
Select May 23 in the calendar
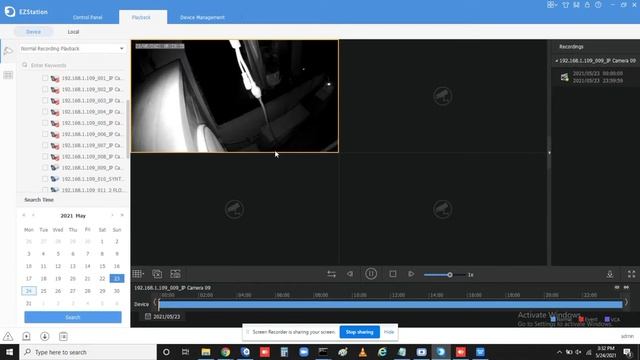[117, 278]
